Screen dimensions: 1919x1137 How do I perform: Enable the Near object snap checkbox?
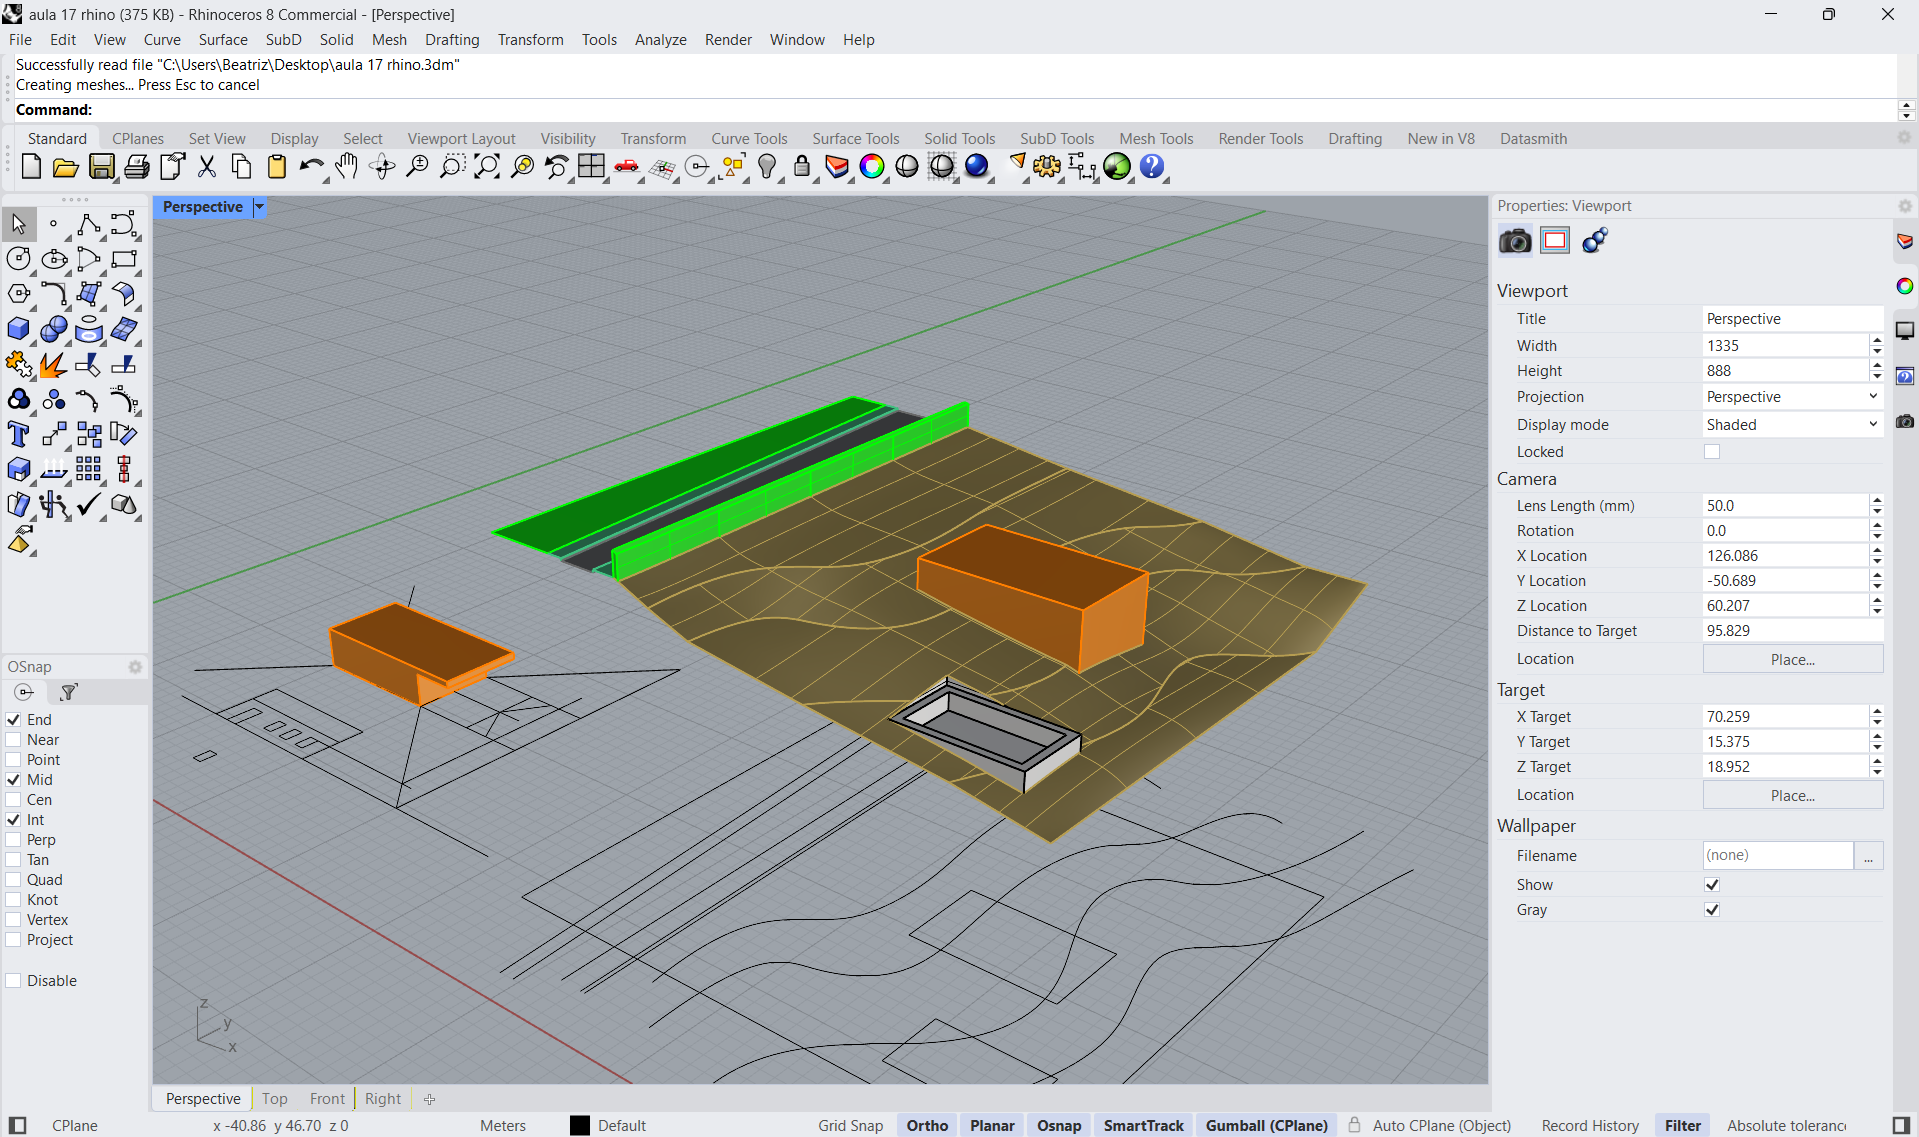click(x=14, y=740)
